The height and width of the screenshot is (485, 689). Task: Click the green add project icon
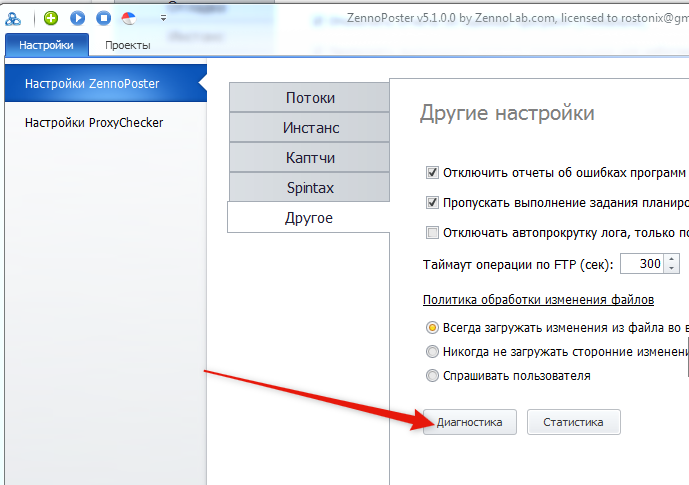[x=51, y=18]
